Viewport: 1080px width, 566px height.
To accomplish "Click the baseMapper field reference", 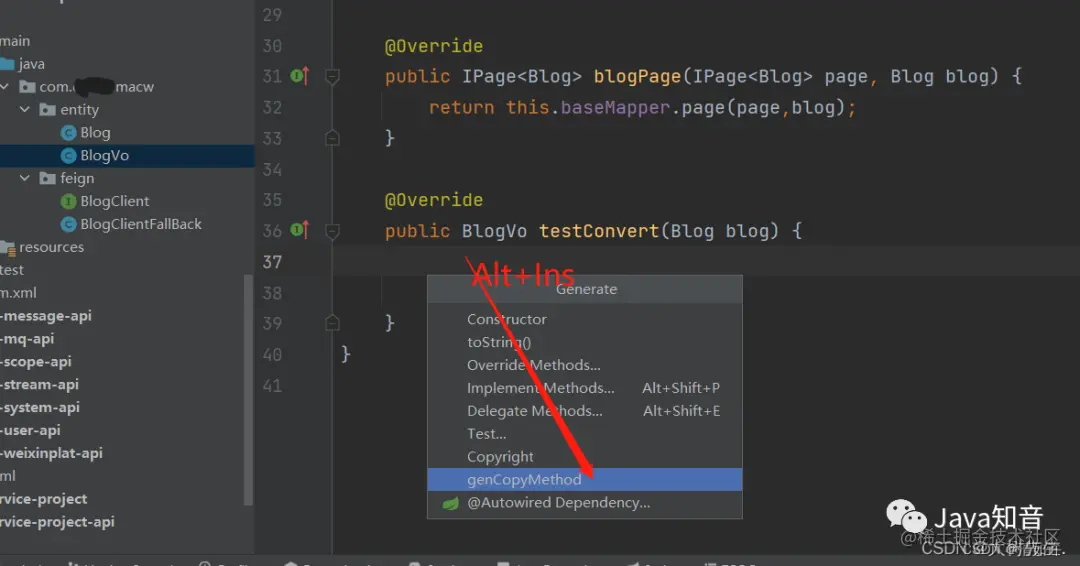I will tap(615, 107).
